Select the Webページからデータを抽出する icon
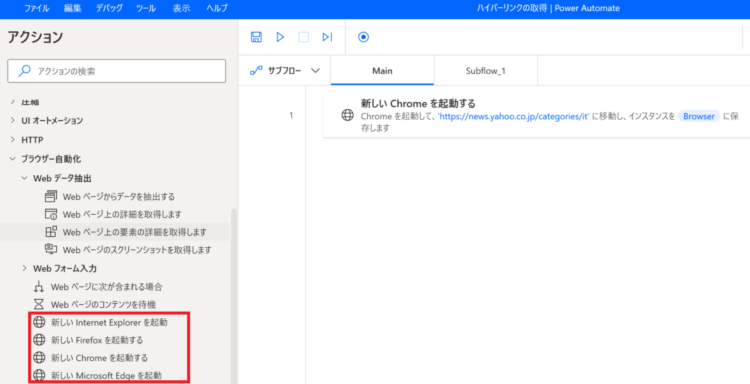This screenshot has height=384, width=750. (x=51, y=196)
